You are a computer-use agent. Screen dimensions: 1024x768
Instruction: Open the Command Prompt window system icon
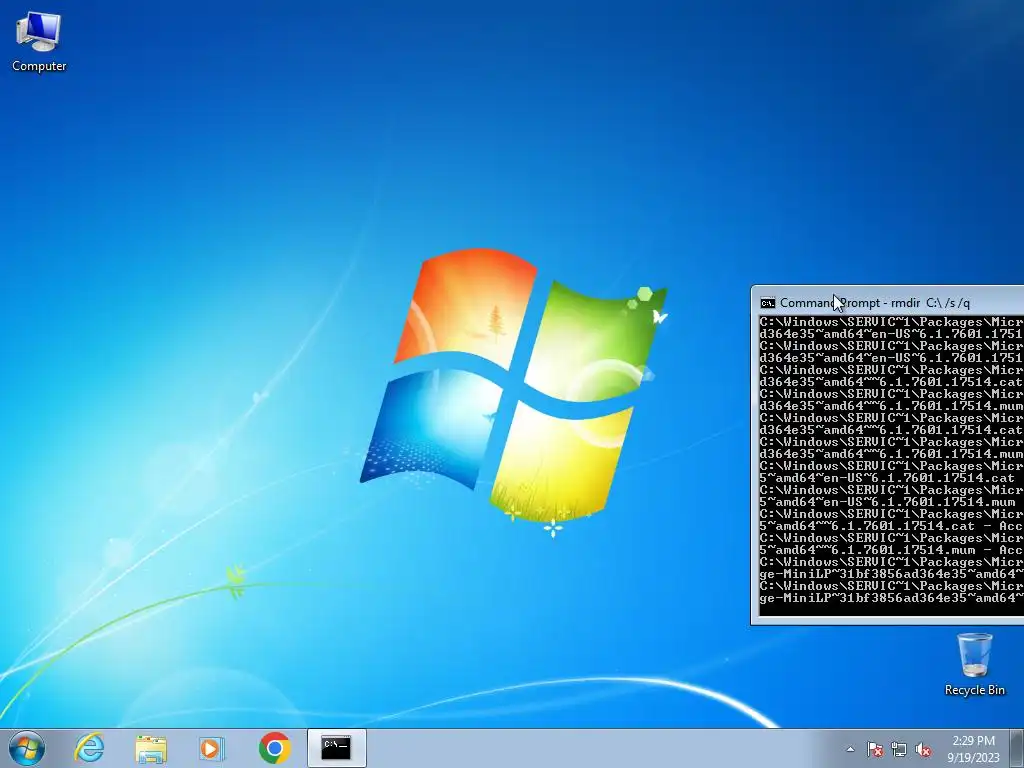767,303
